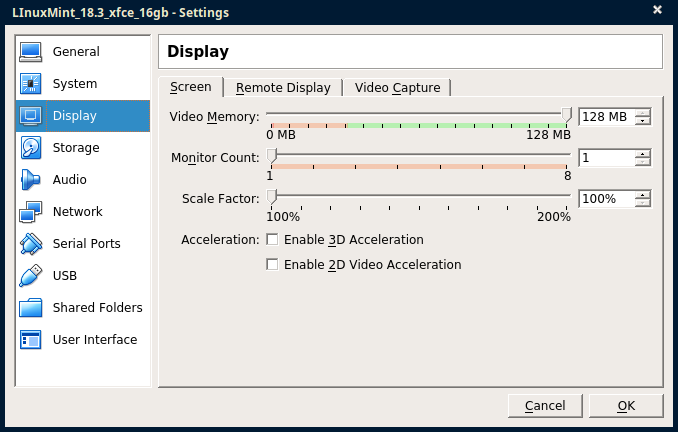678x432 pixels.
Task: Click the Serial Ports connector icon
Action: point(30,244)
